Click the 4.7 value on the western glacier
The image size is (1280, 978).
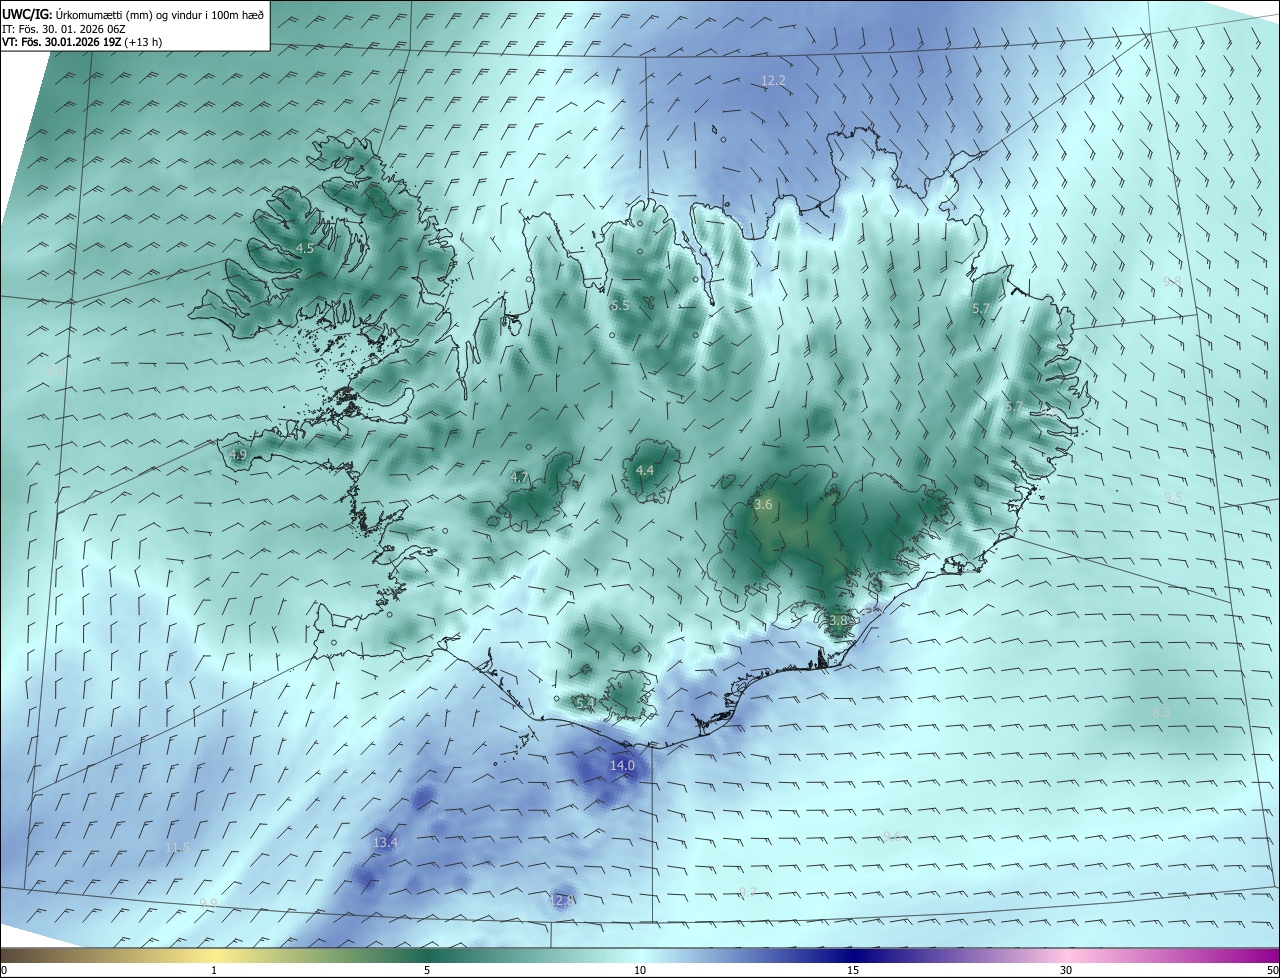519,478
